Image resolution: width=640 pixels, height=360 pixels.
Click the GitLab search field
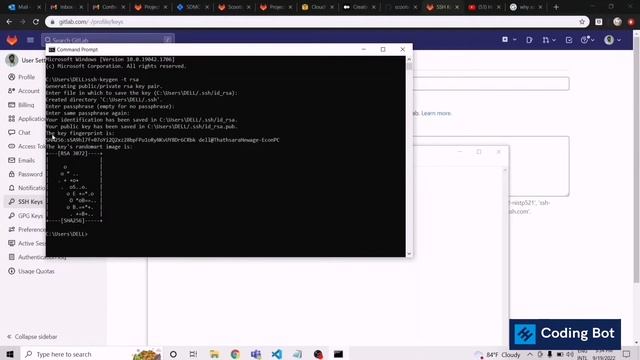[108, 40]
